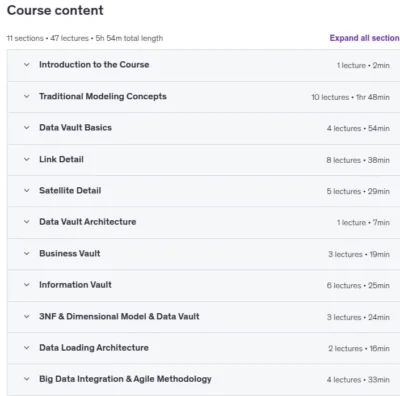Viewport: 400px width, 396px height.
Task: Expand the Introduction to the Course chevron
Action: [27, 65]
